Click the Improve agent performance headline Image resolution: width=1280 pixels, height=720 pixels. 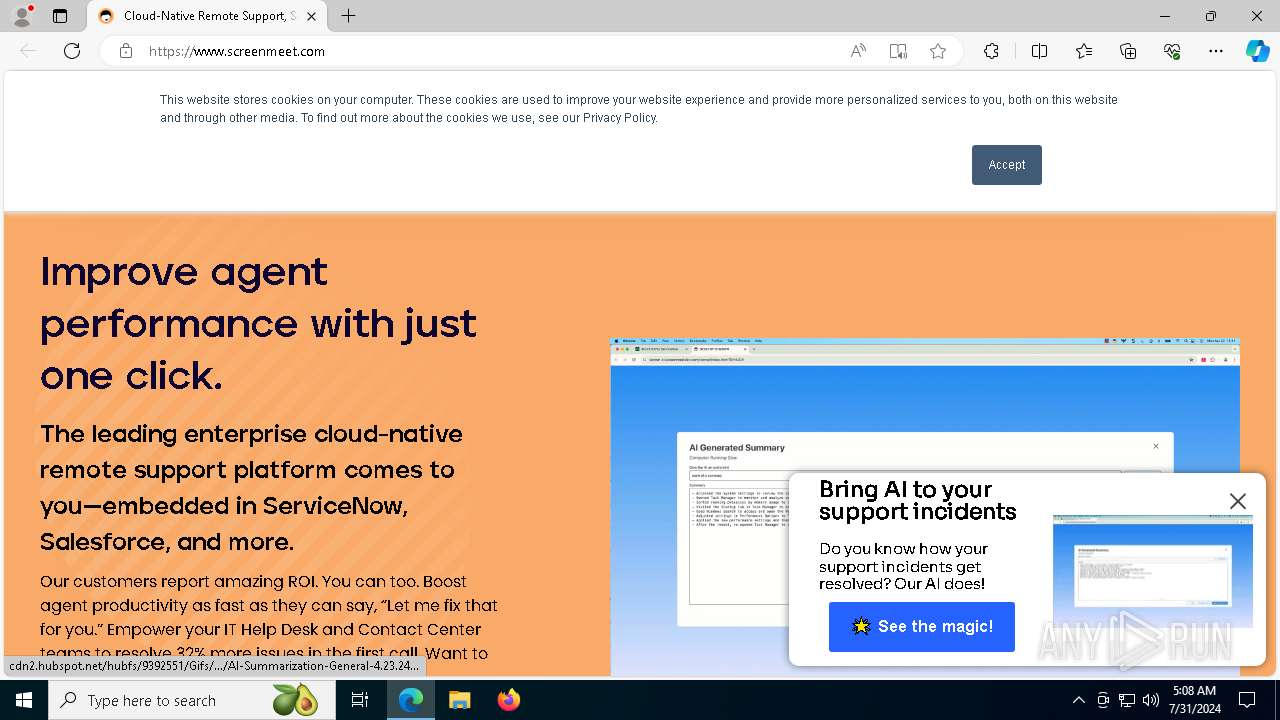[258, 323]
